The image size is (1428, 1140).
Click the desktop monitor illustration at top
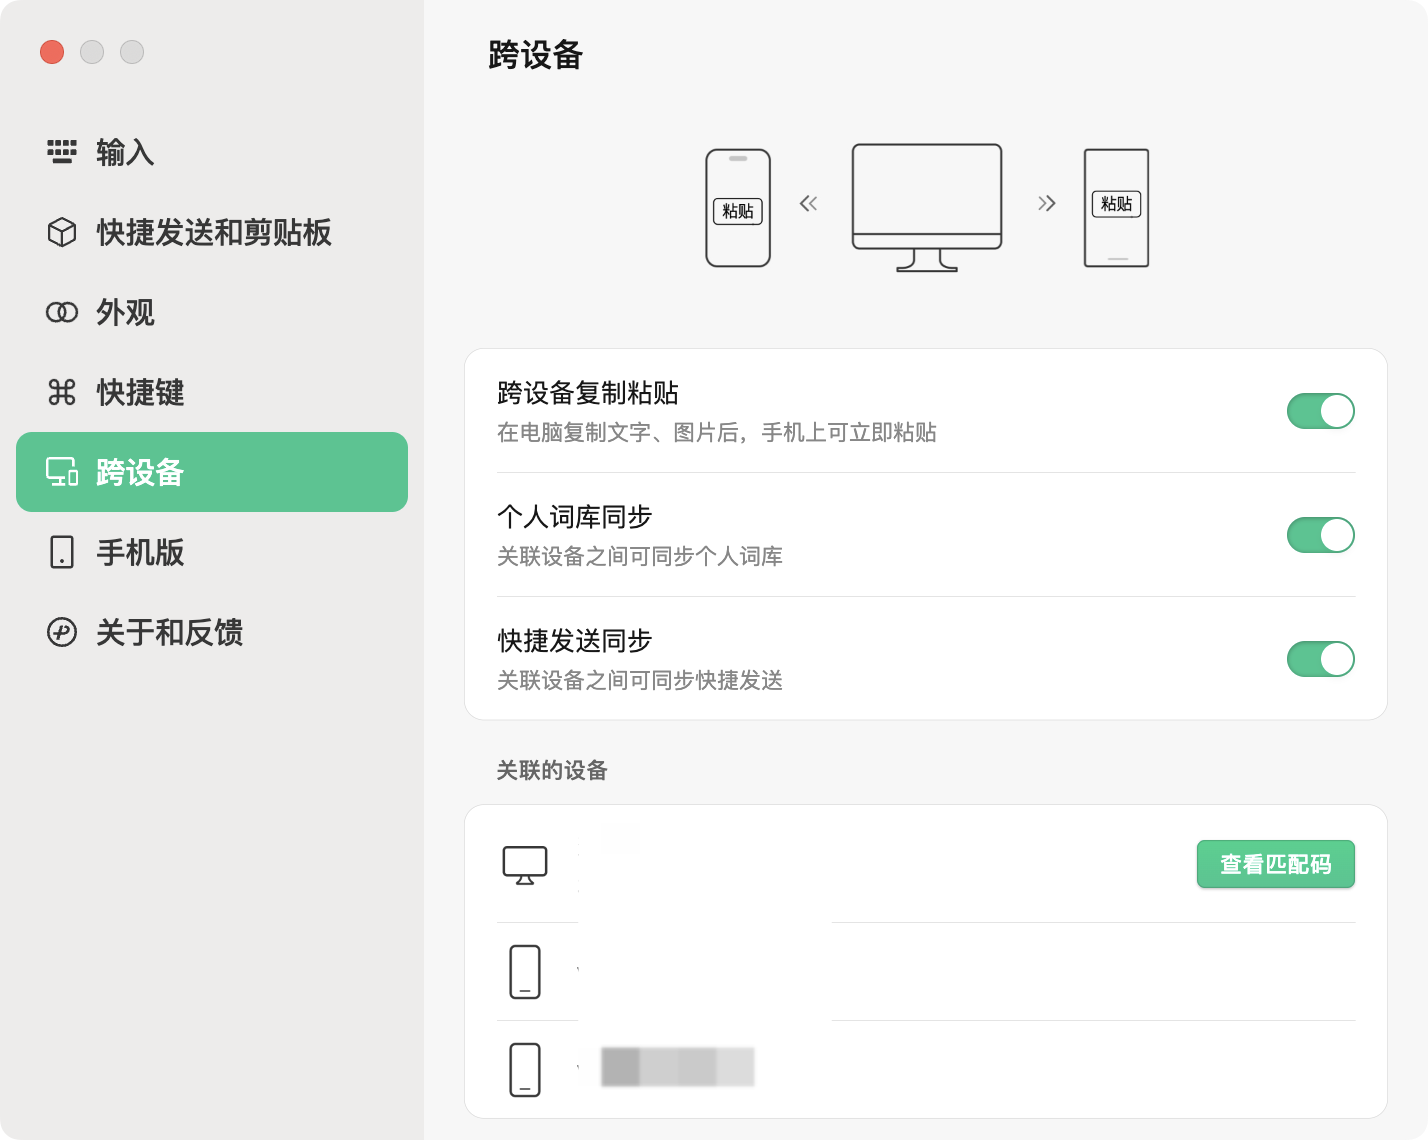(x=927, y=208)
